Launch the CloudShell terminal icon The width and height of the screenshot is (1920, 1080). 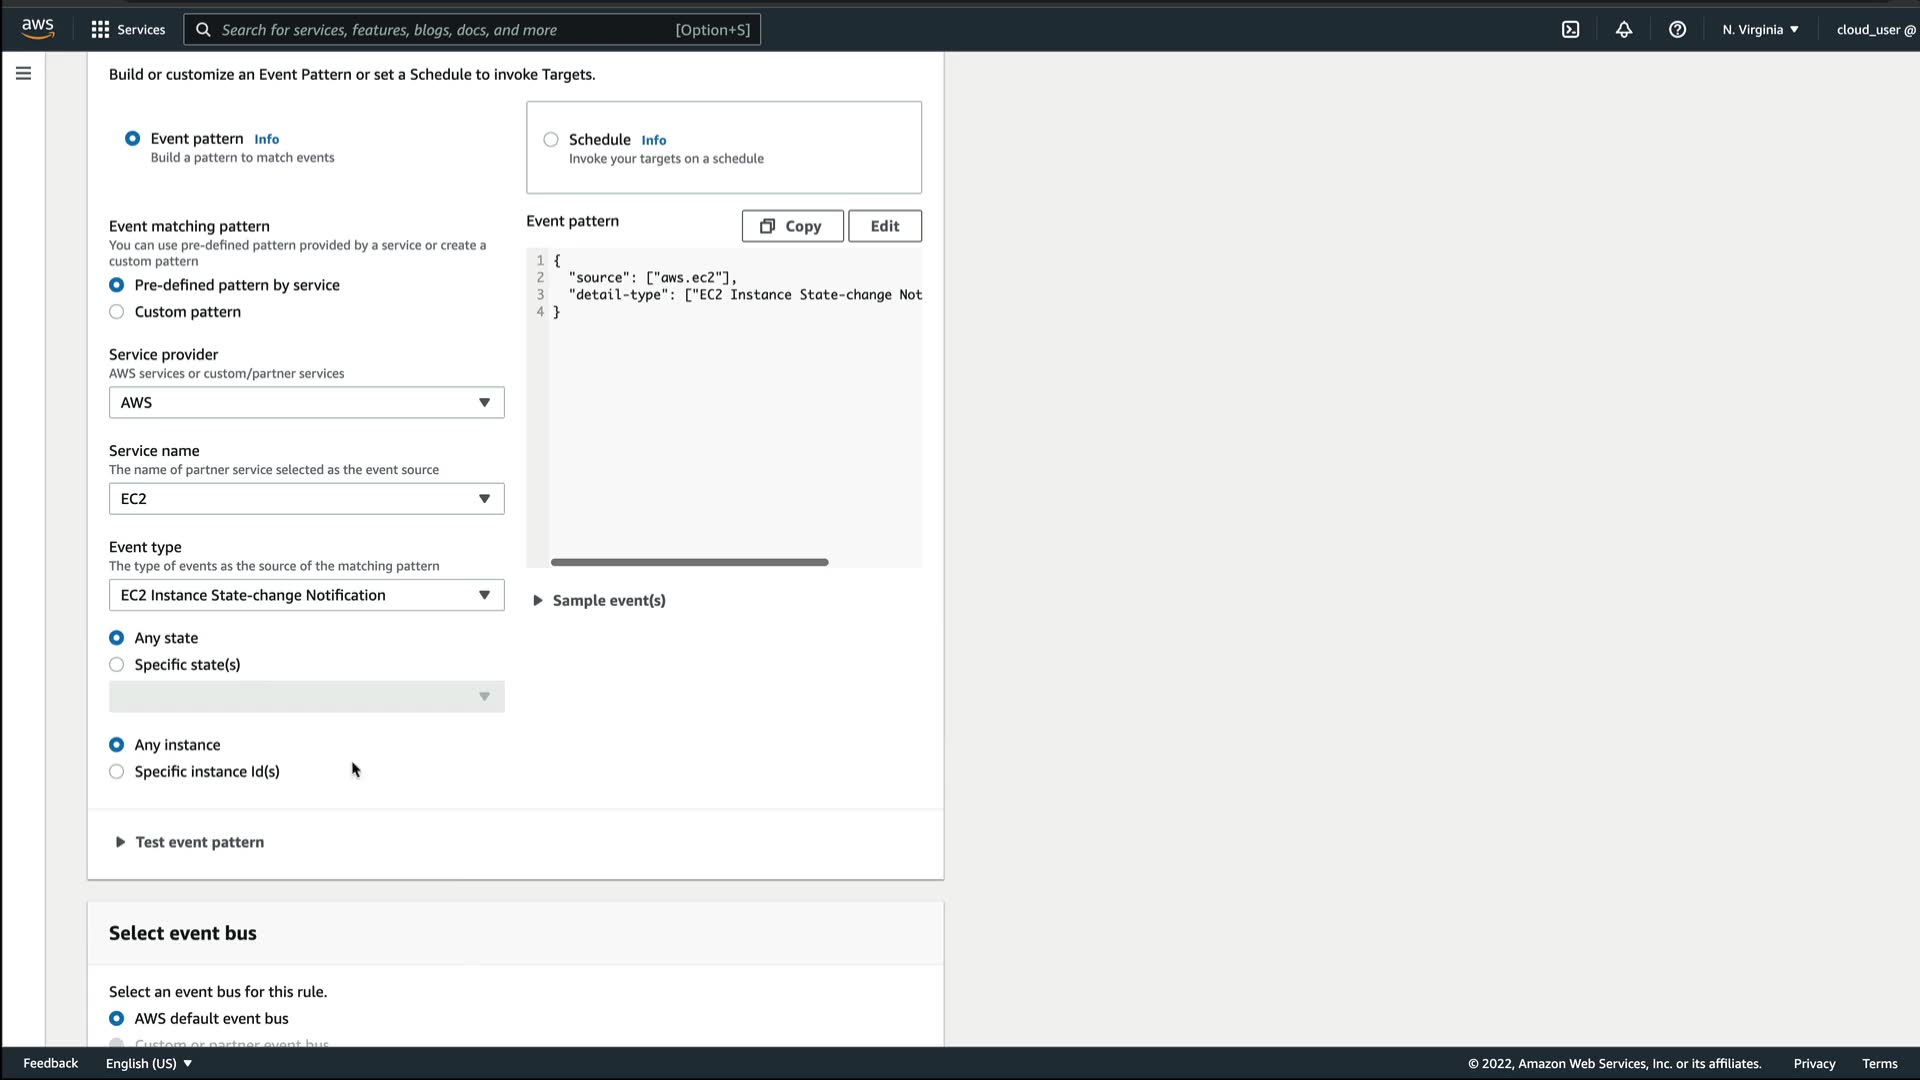tap(1570, 29)
